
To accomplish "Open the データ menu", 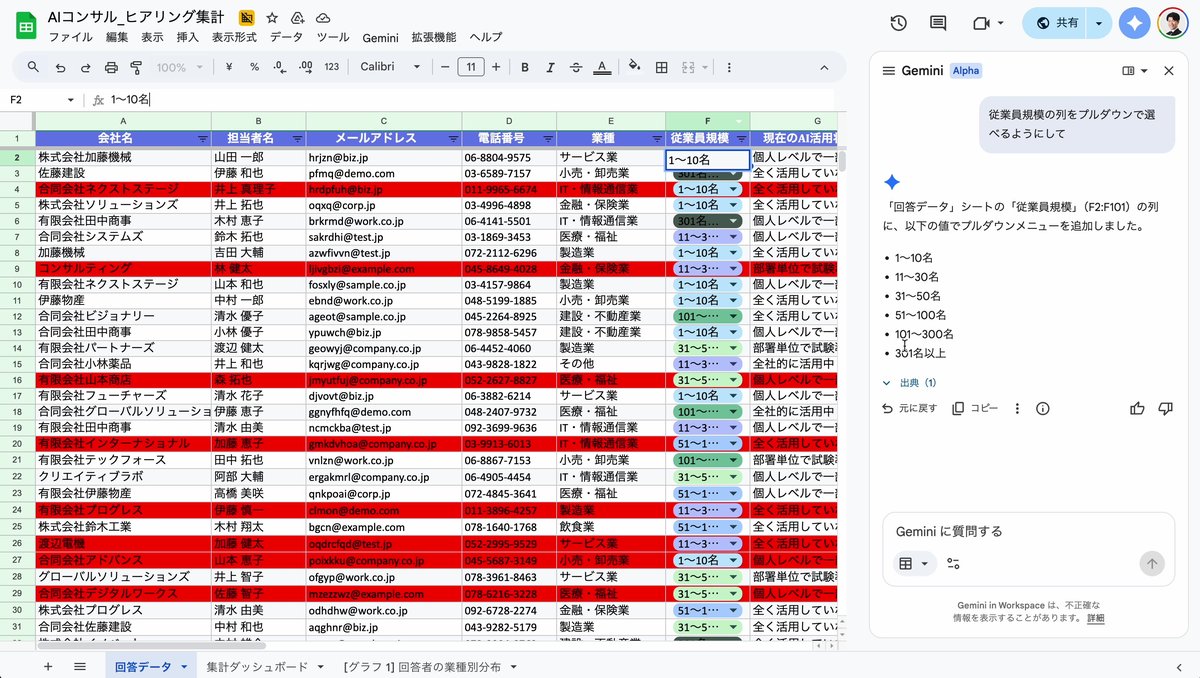I will (286, 37).
